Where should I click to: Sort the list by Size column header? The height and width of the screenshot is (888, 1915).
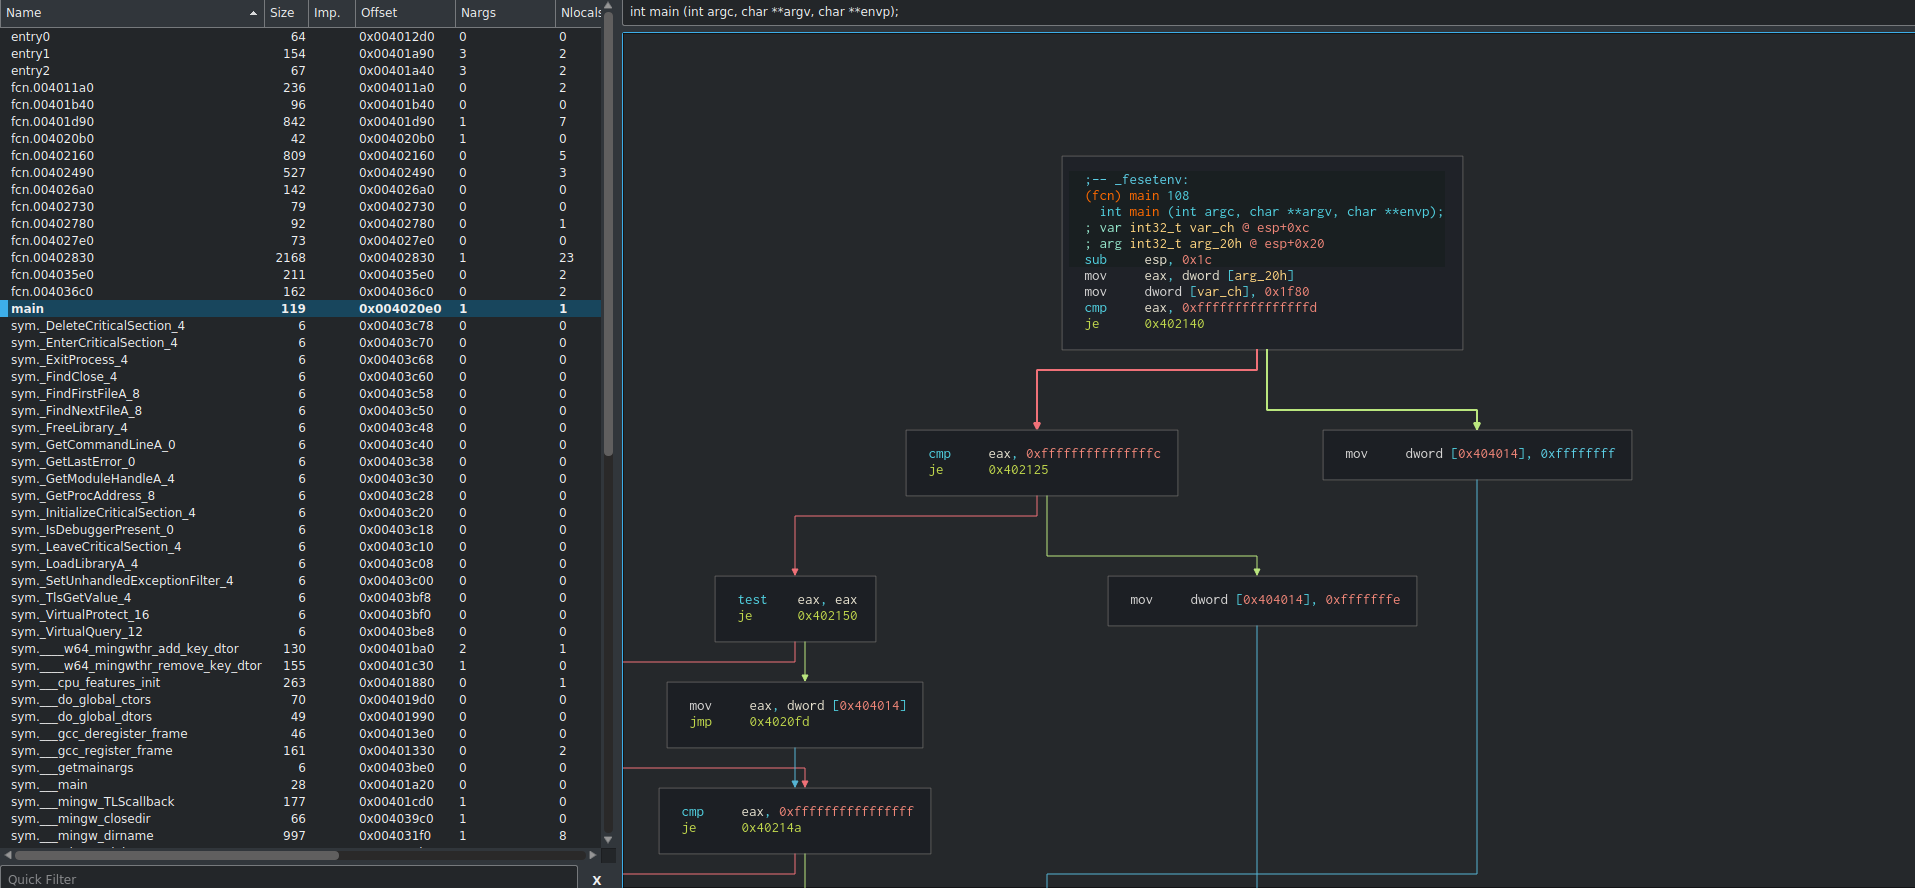pyautogui.click(x=286, y=13)
